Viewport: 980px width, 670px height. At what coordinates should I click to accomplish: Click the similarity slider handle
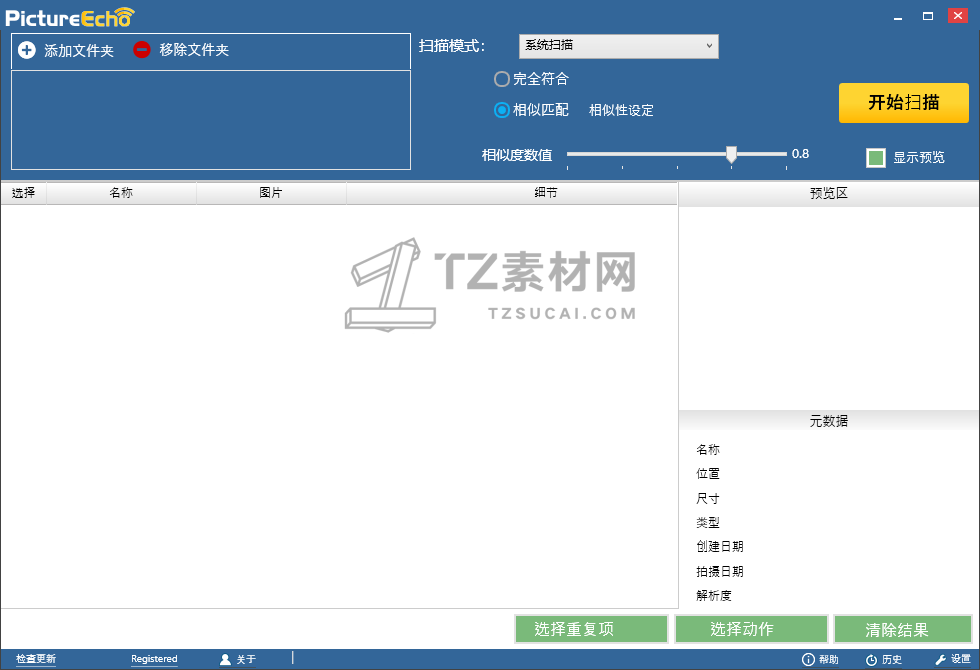[731, 154]
